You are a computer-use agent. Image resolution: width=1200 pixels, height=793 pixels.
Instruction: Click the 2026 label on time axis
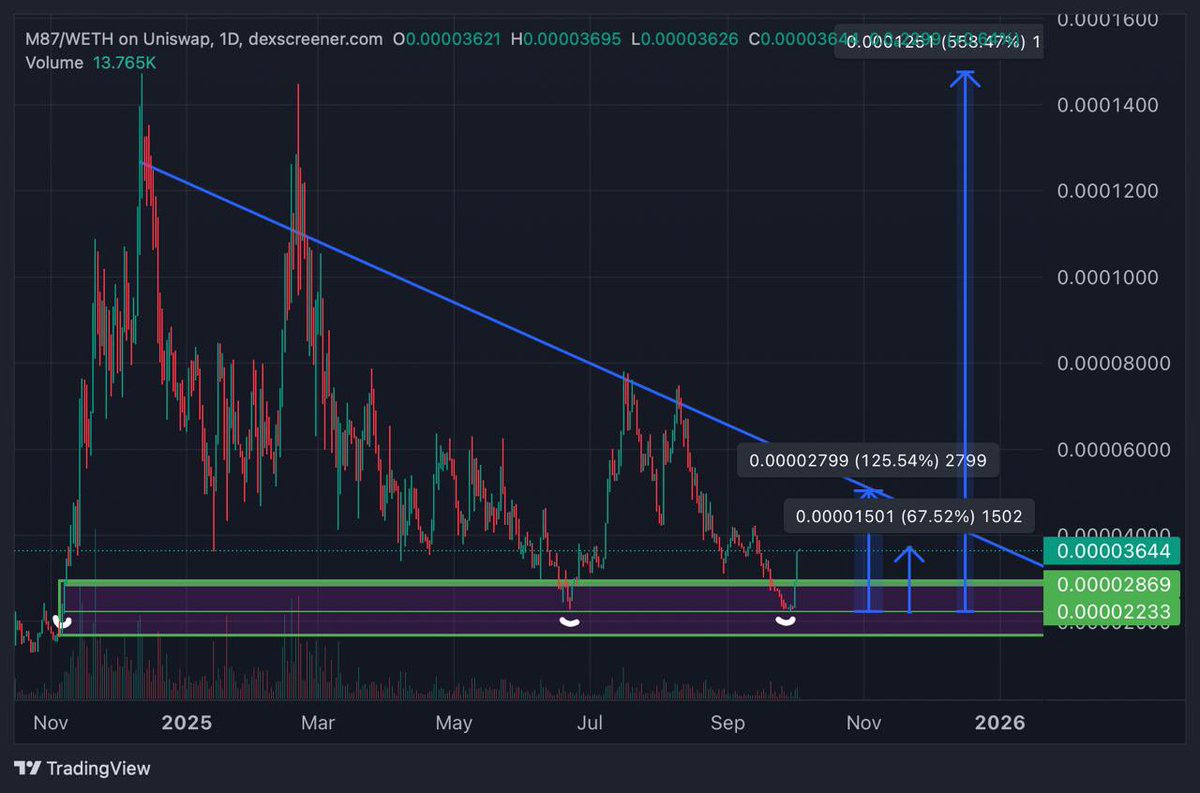point(999,723)
